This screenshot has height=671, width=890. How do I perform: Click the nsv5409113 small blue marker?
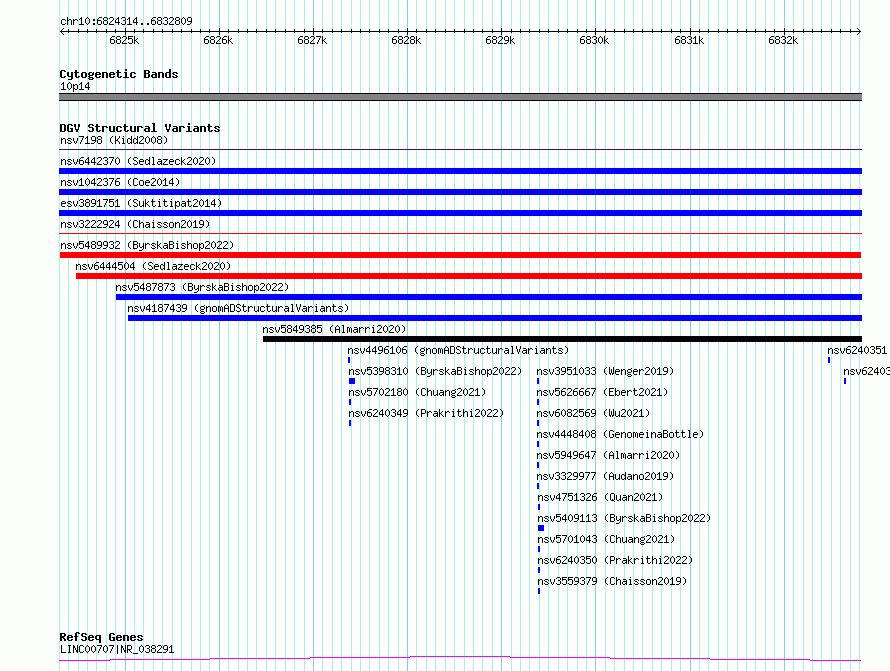pos(541,528)
